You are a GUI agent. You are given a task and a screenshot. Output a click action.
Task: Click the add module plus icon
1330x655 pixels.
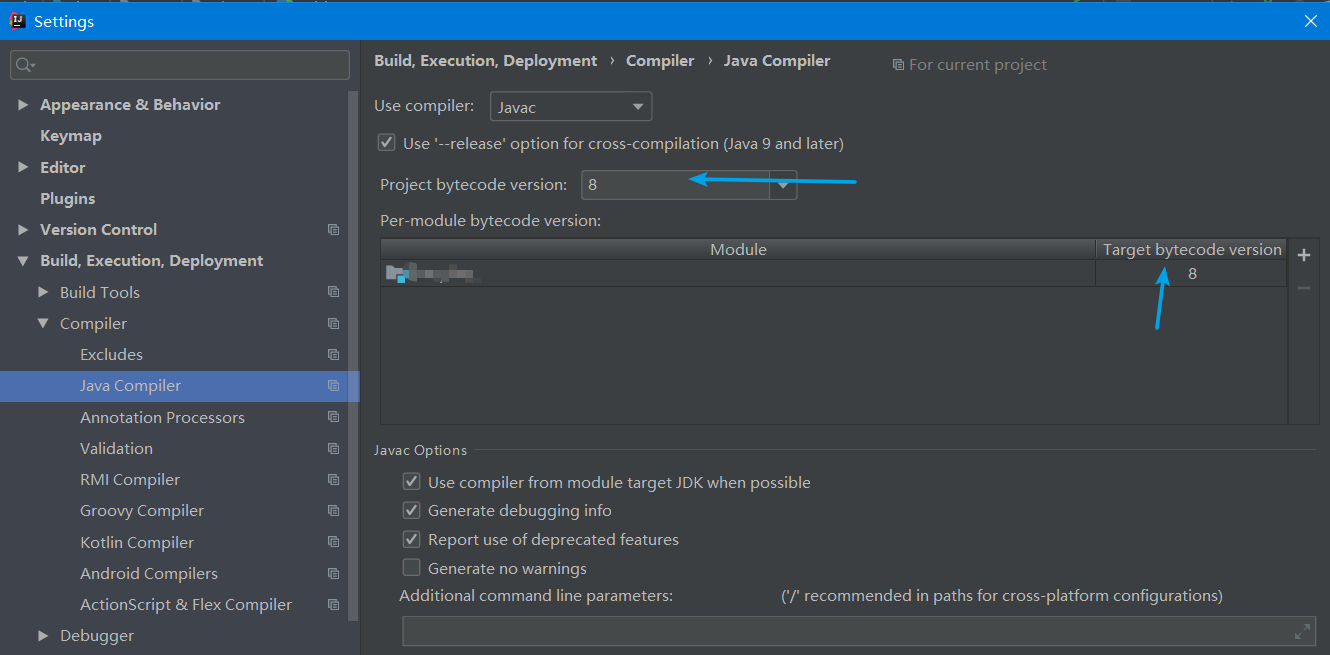[1303, 256]
